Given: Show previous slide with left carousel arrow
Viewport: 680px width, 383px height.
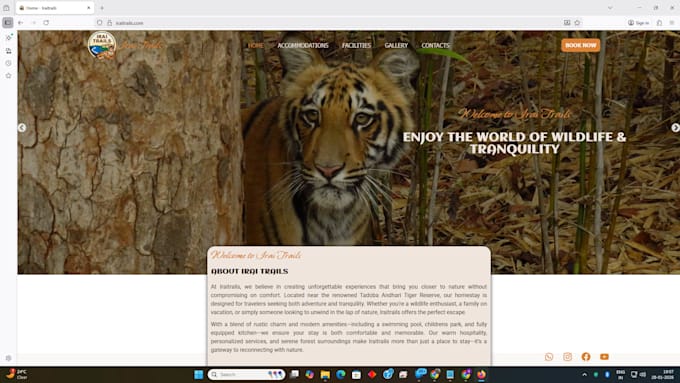Looking at the screenshot, I should 22,128.
